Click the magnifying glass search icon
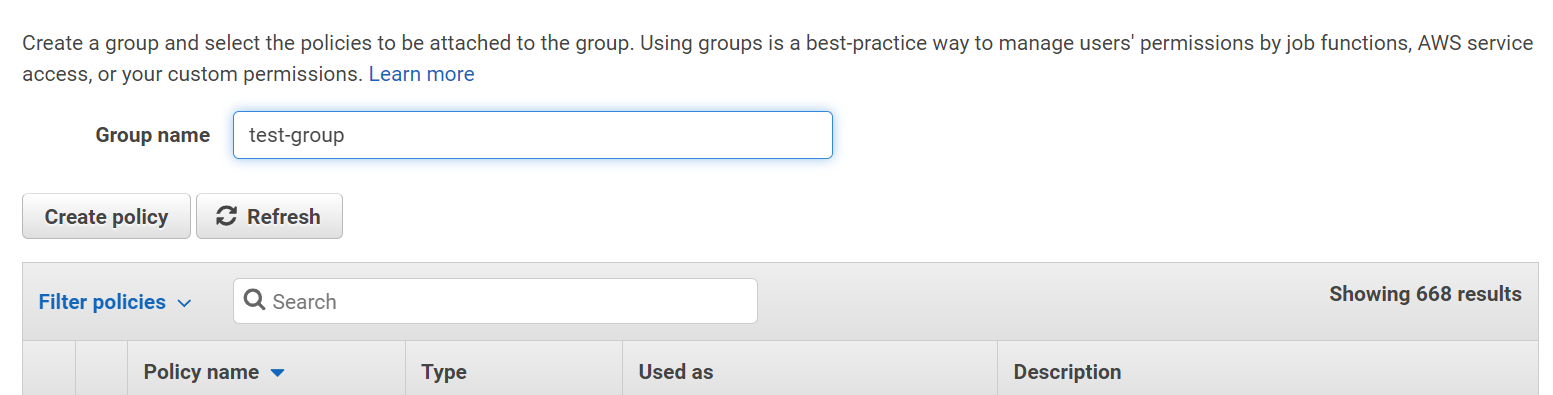Screen dimensions: 1553x395 pyautogui.click(x=254, y=301)
